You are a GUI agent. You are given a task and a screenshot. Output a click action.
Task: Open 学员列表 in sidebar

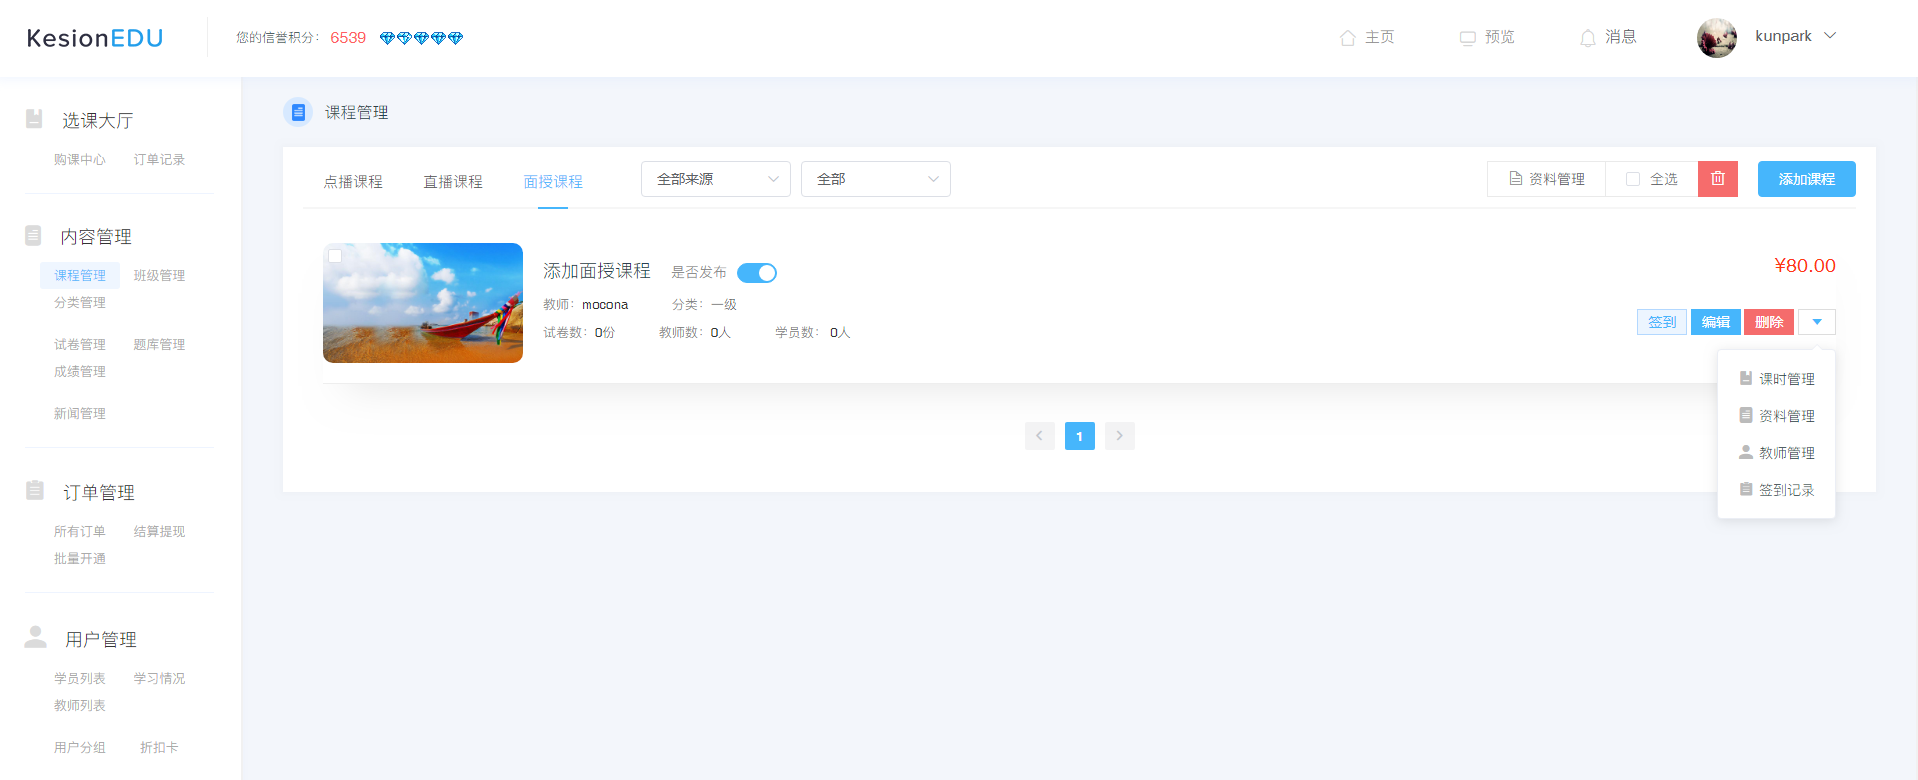[x=80, y=678]
